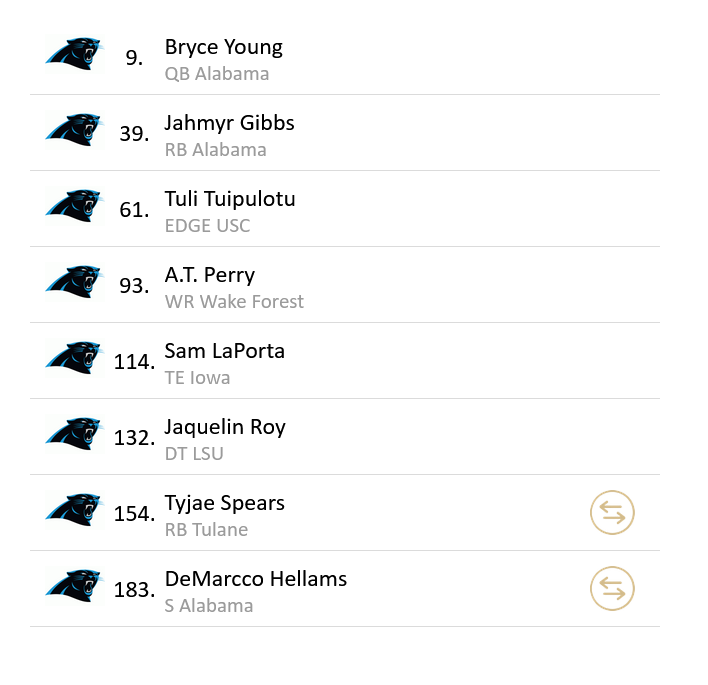Click pick number 183

coord(134,590)
